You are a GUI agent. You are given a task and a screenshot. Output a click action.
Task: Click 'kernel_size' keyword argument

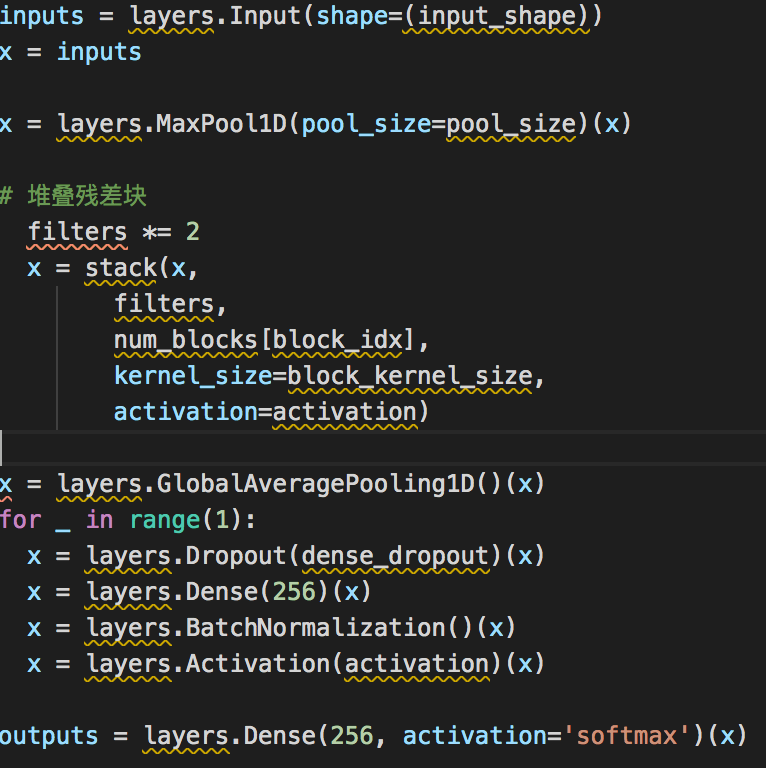tap(193, 376)
